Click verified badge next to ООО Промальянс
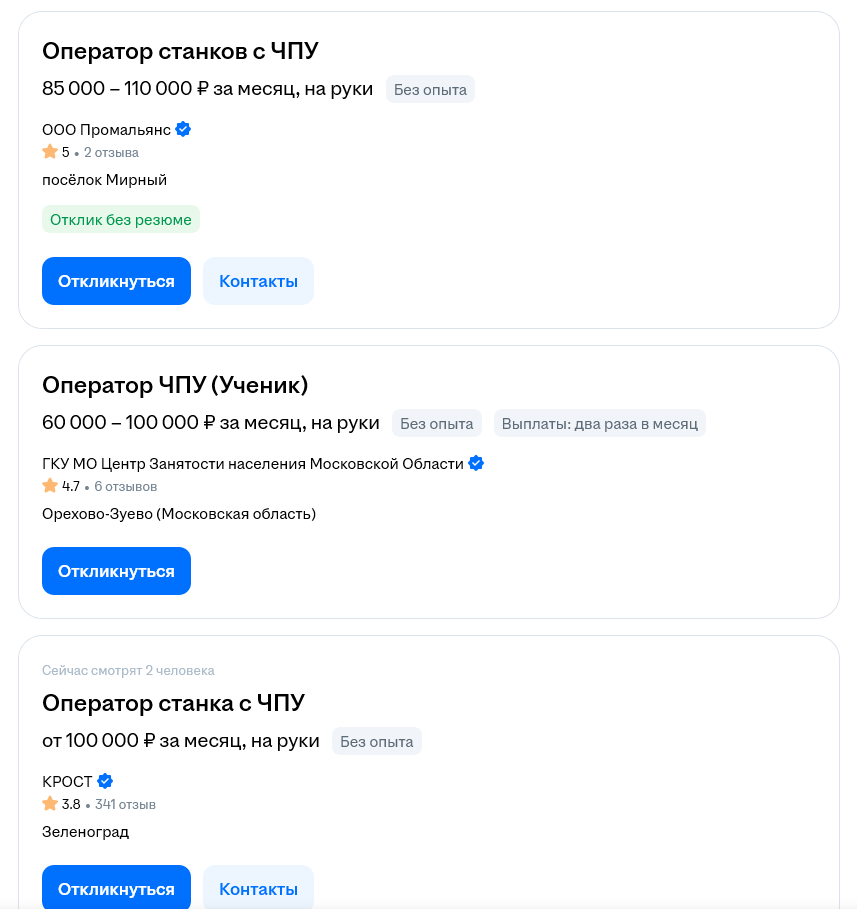857x912 pixels. coord(184,129)
